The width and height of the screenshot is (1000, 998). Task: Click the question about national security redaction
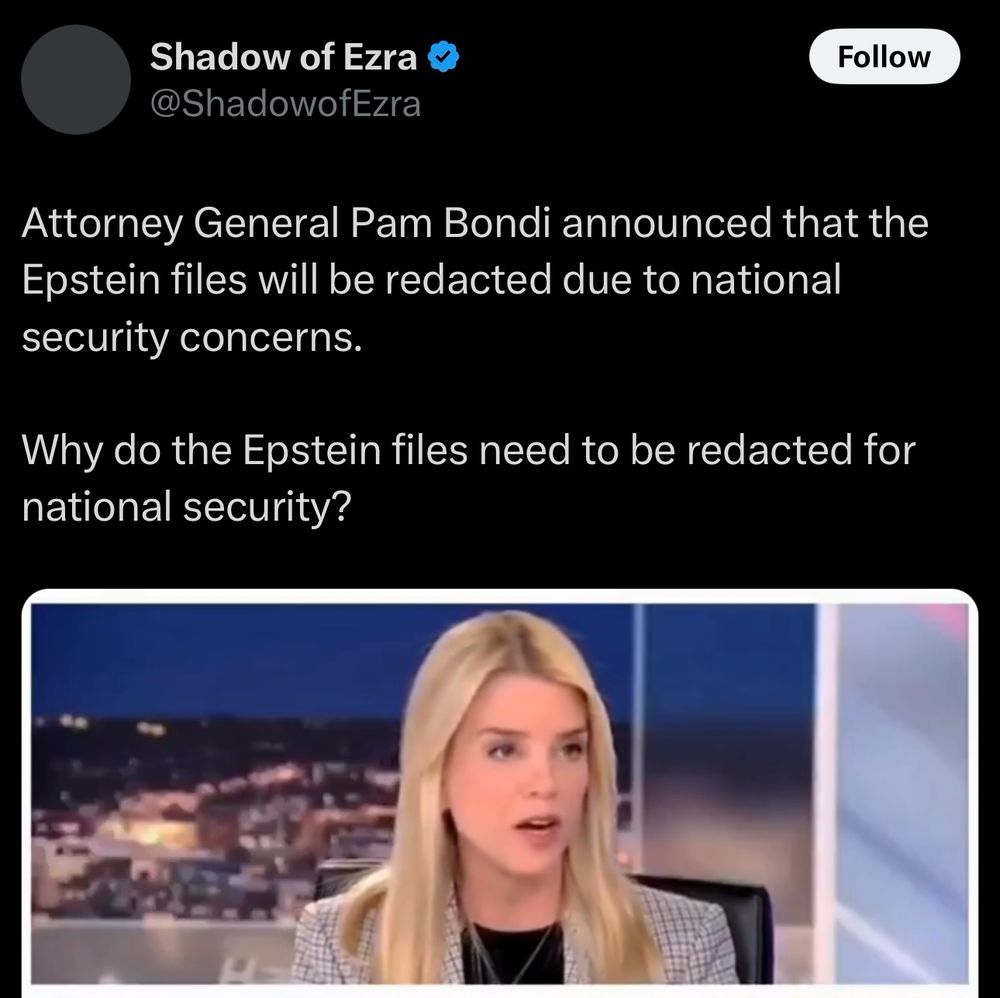click(x=469, y=478)
